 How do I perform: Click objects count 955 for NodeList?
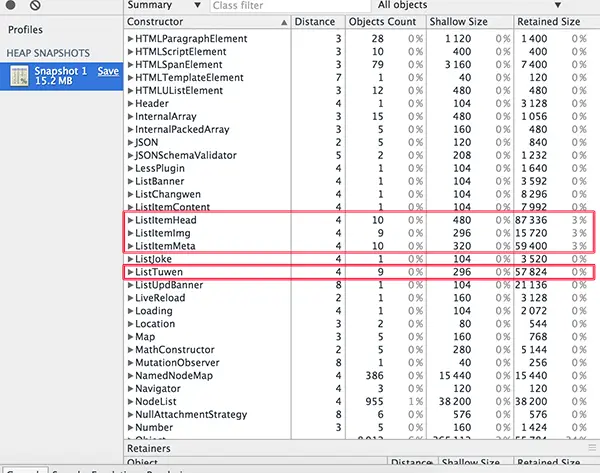374,402
